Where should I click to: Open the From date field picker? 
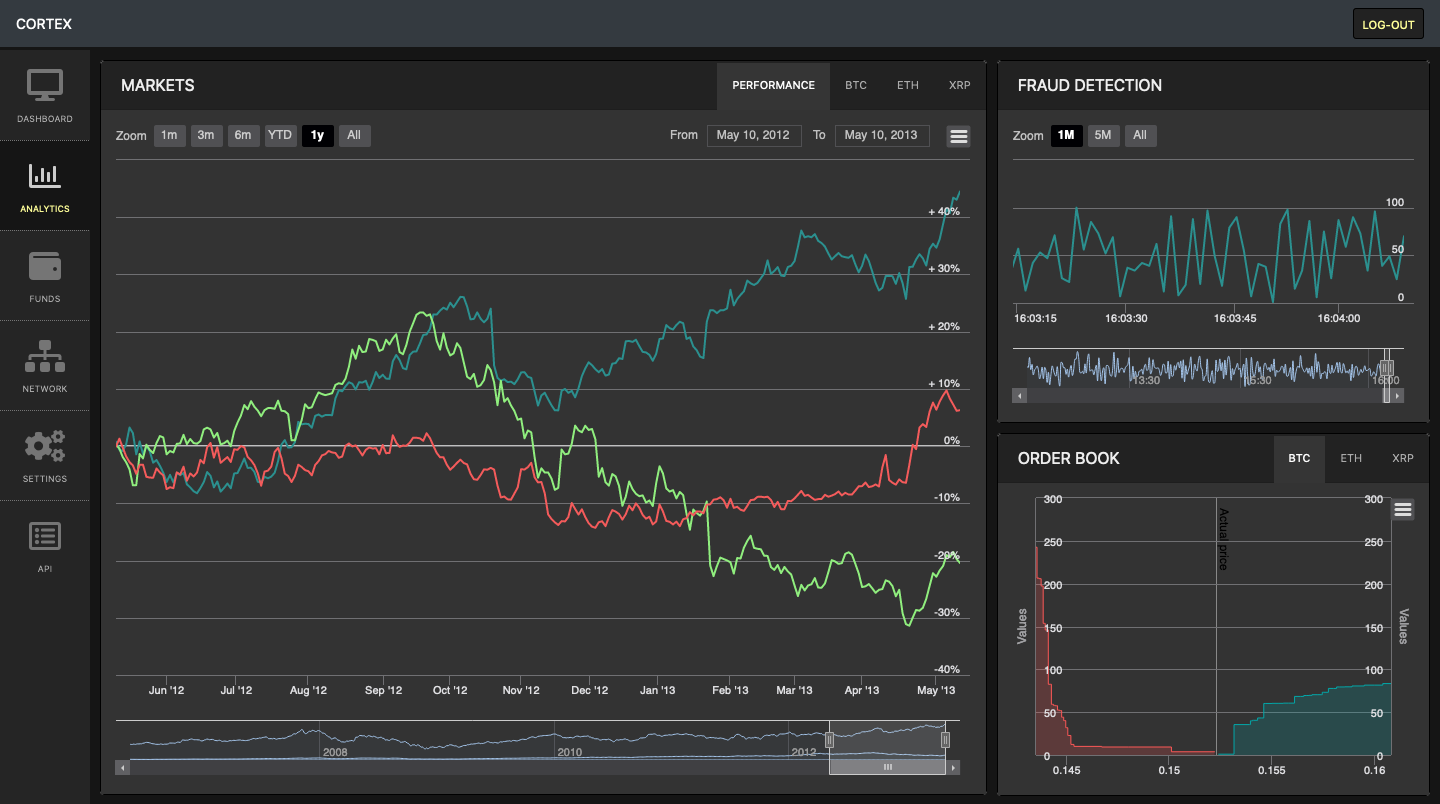point(753,135)
